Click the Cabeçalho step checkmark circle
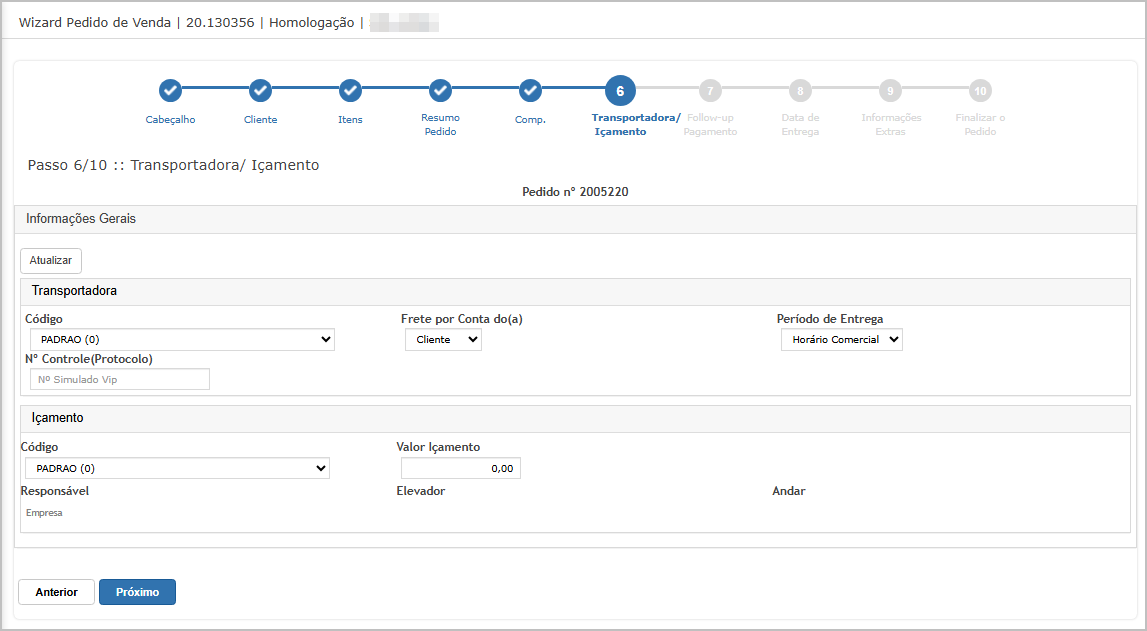The height and width of the screenshot is (631, 1147). click(170, 91)
